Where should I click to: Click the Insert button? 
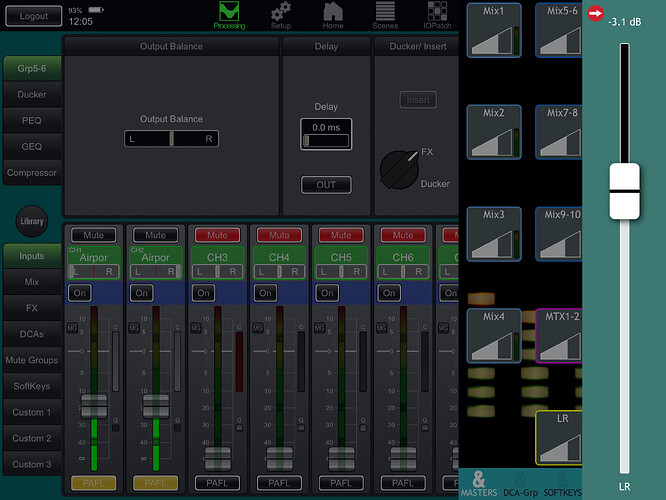click(418, 100)
